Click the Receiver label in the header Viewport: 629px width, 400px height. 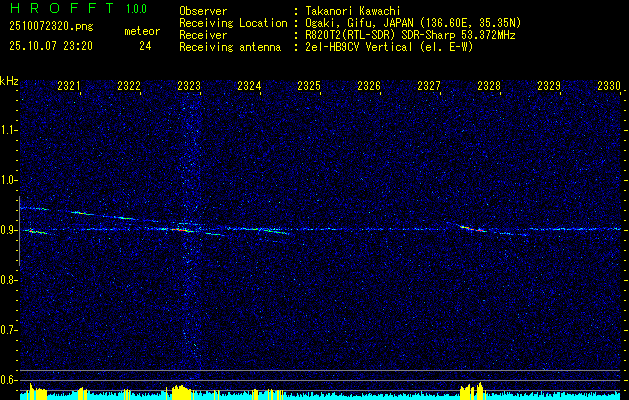click(203, 35)
